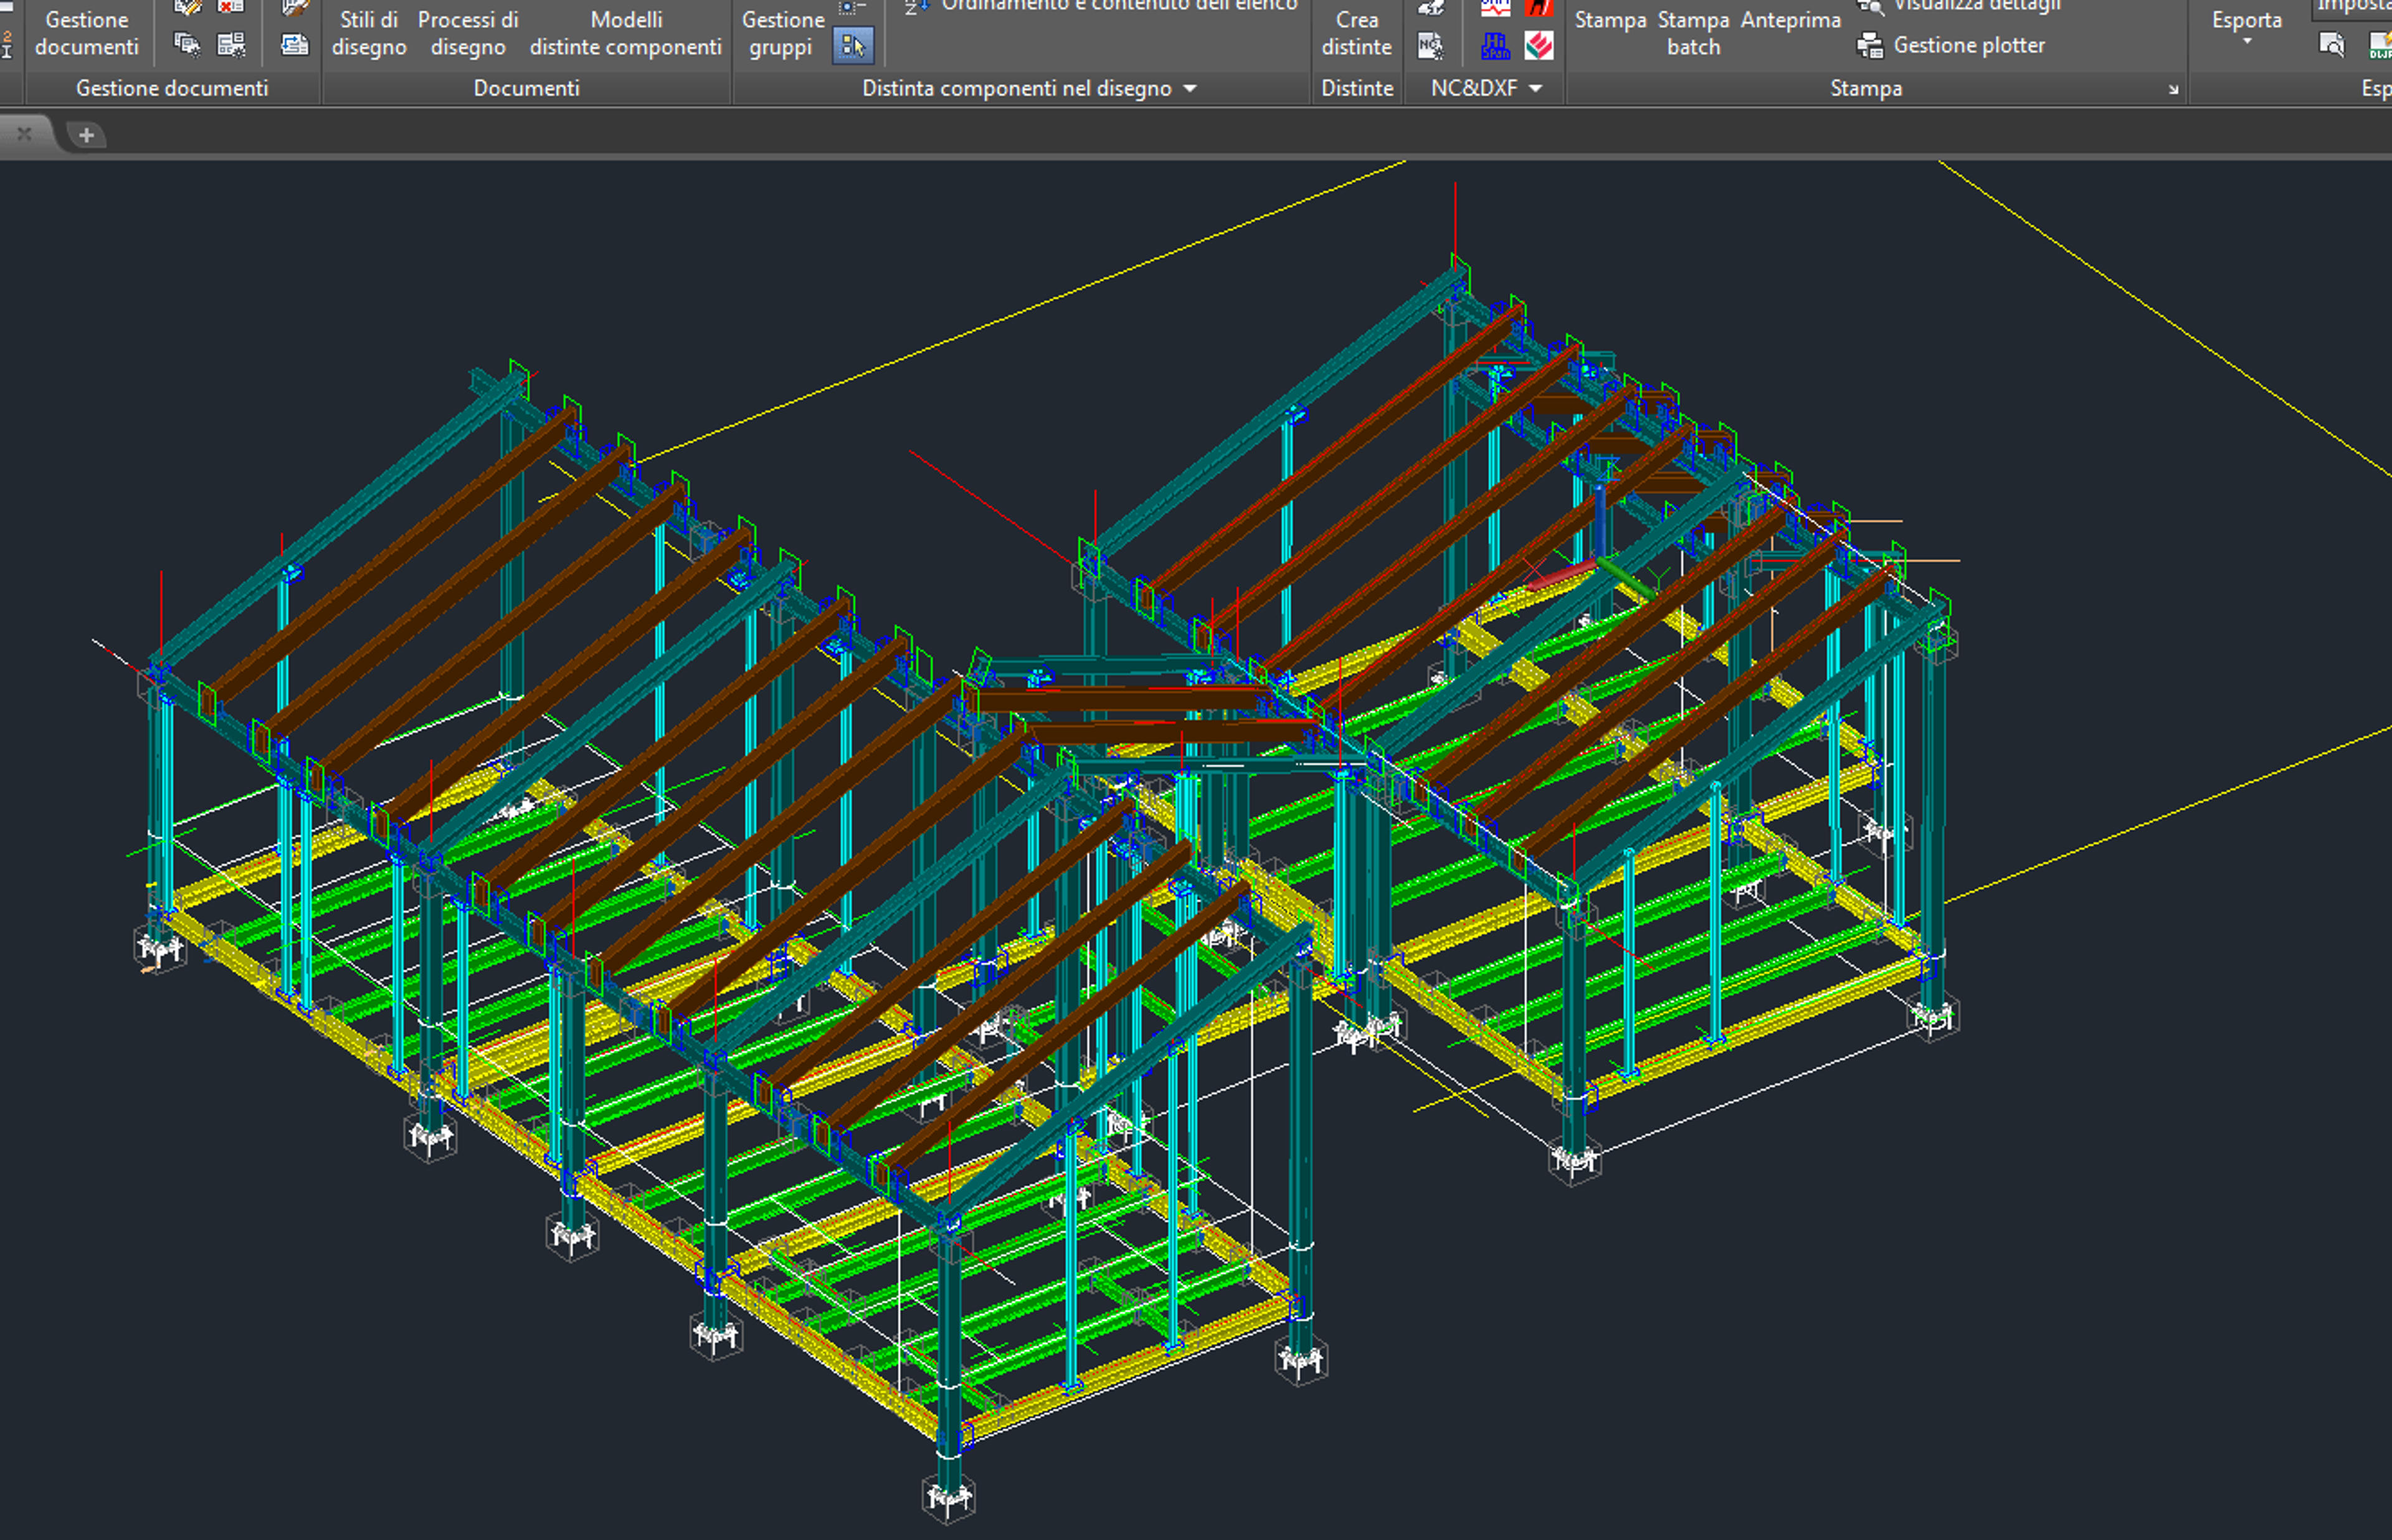Open the Esporta dropdown arrow
This screenshot has height=1540, width=2392.
click(2247, 42)
